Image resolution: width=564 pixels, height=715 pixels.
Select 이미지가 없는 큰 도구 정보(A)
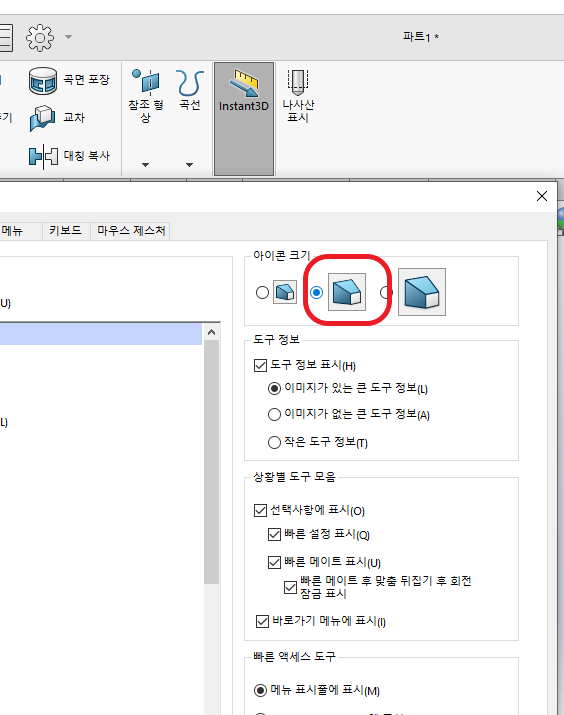[274, 414]
